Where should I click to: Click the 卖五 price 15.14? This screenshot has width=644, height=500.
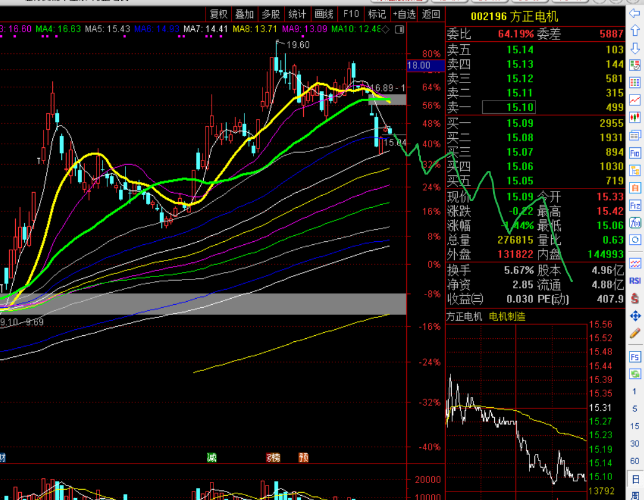click(520, 50)
